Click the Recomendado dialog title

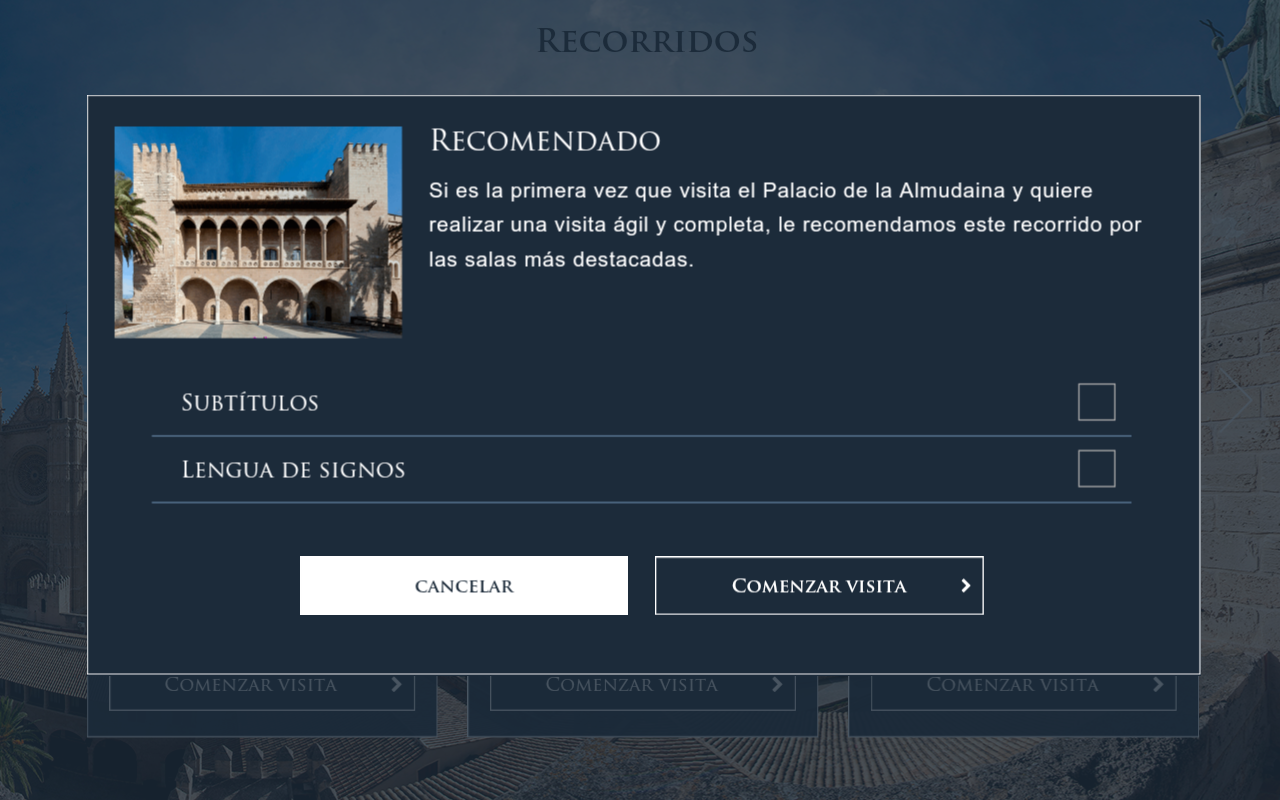tap(545, 141)
